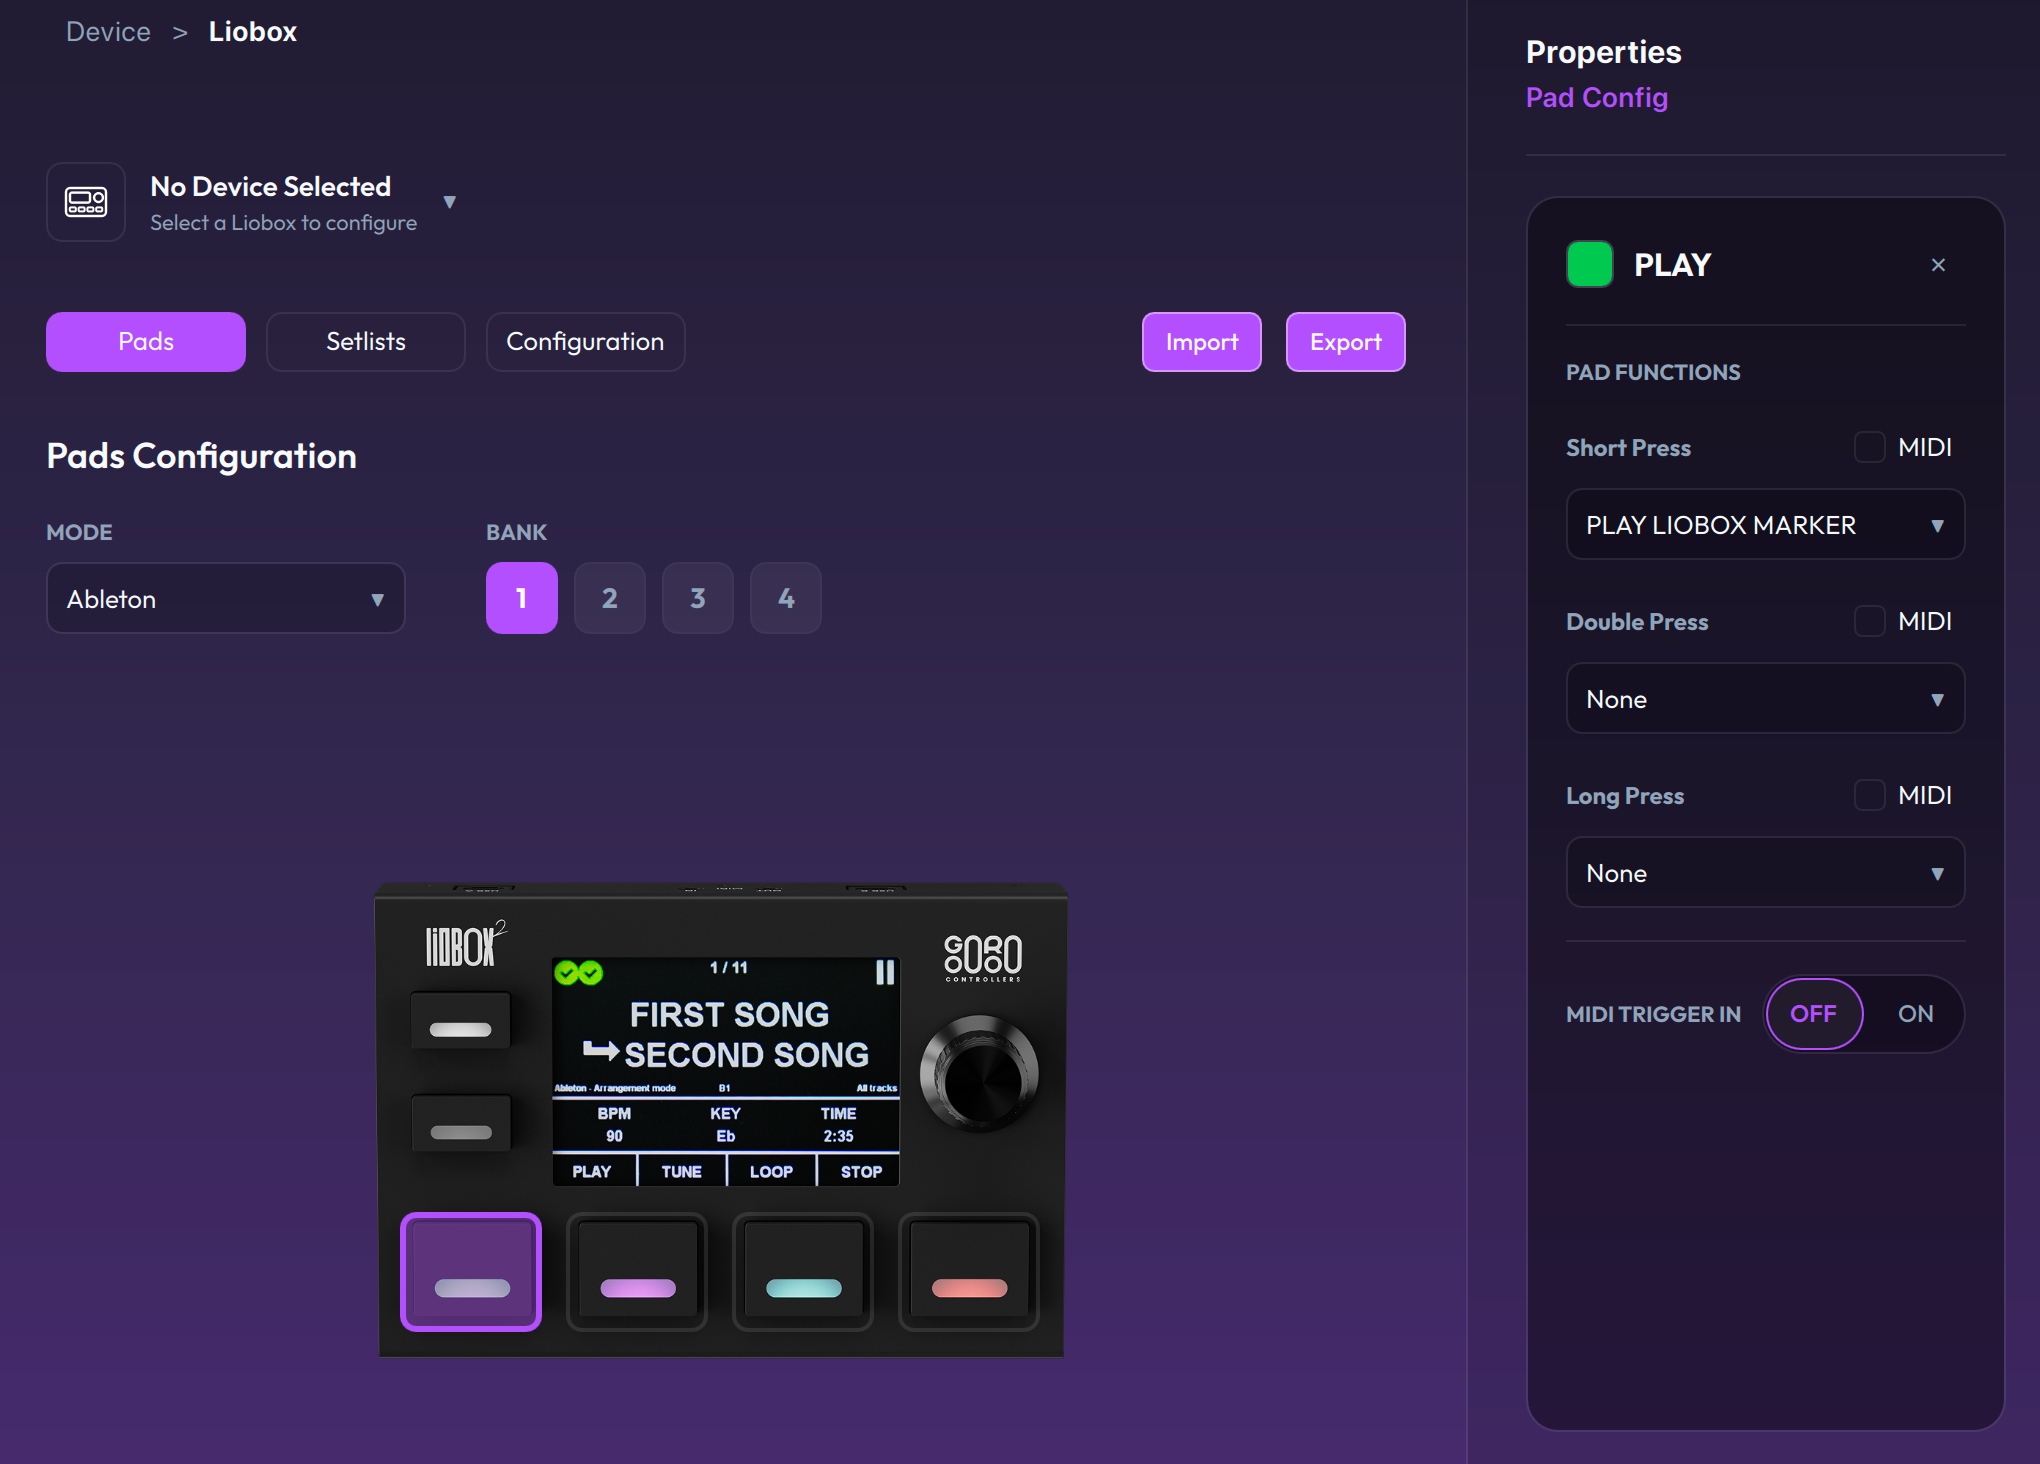Switch to the Setlists tab
2040x1464 pixels.
[x=366, y=342]
